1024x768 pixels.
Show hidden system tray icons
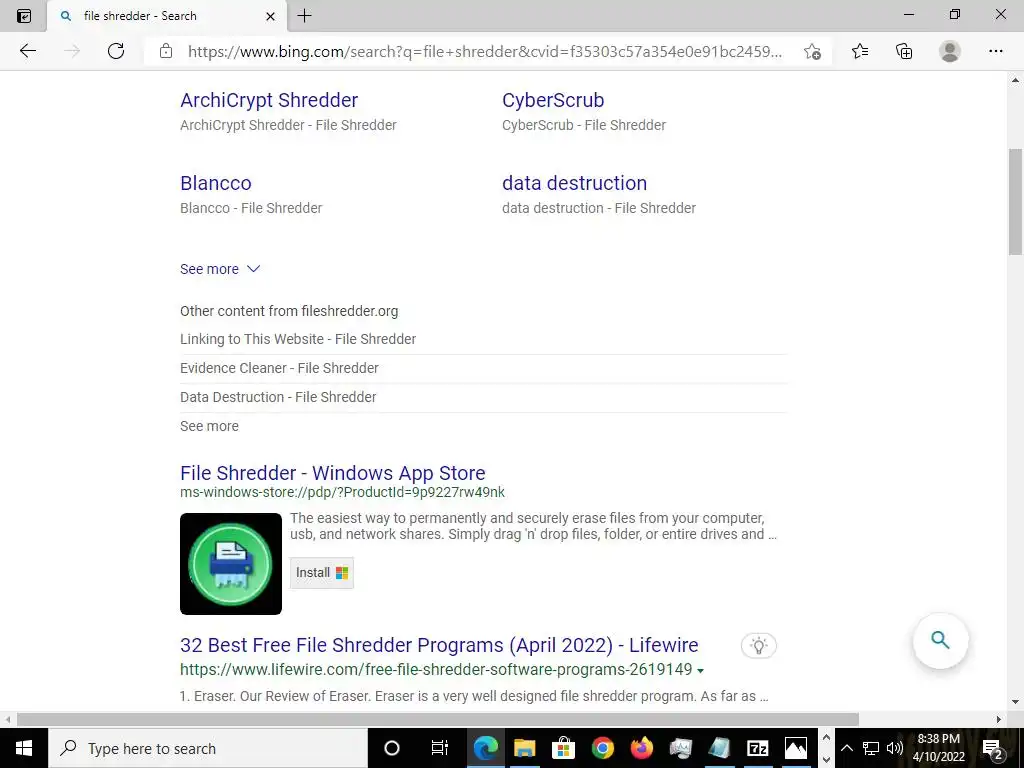pos(847,748)
